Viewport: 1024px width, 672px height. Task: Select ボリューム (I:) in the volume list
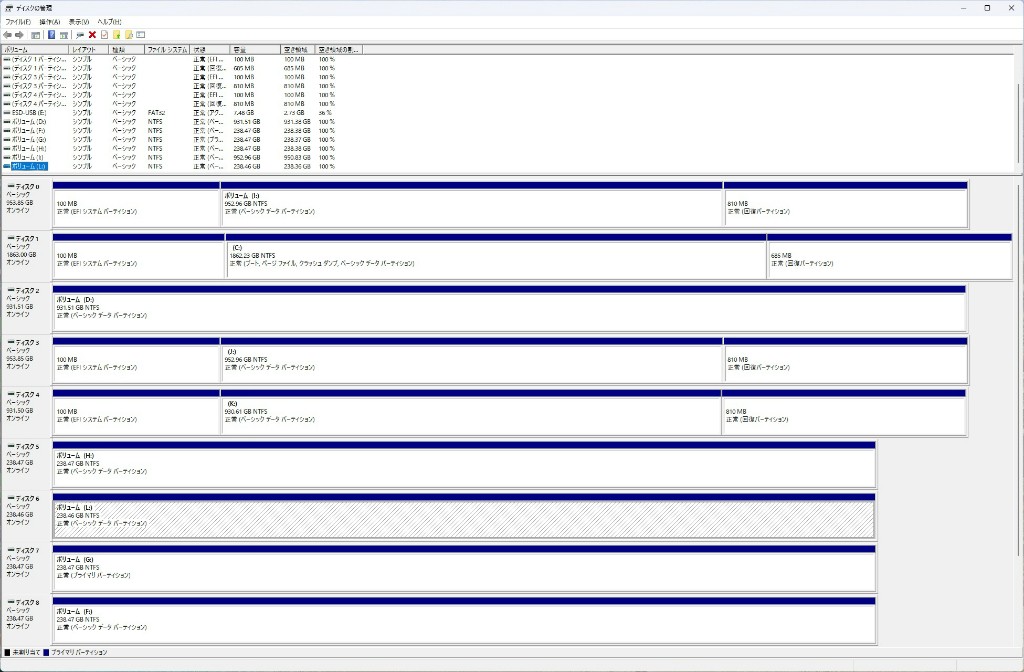(x=170, y=157)
